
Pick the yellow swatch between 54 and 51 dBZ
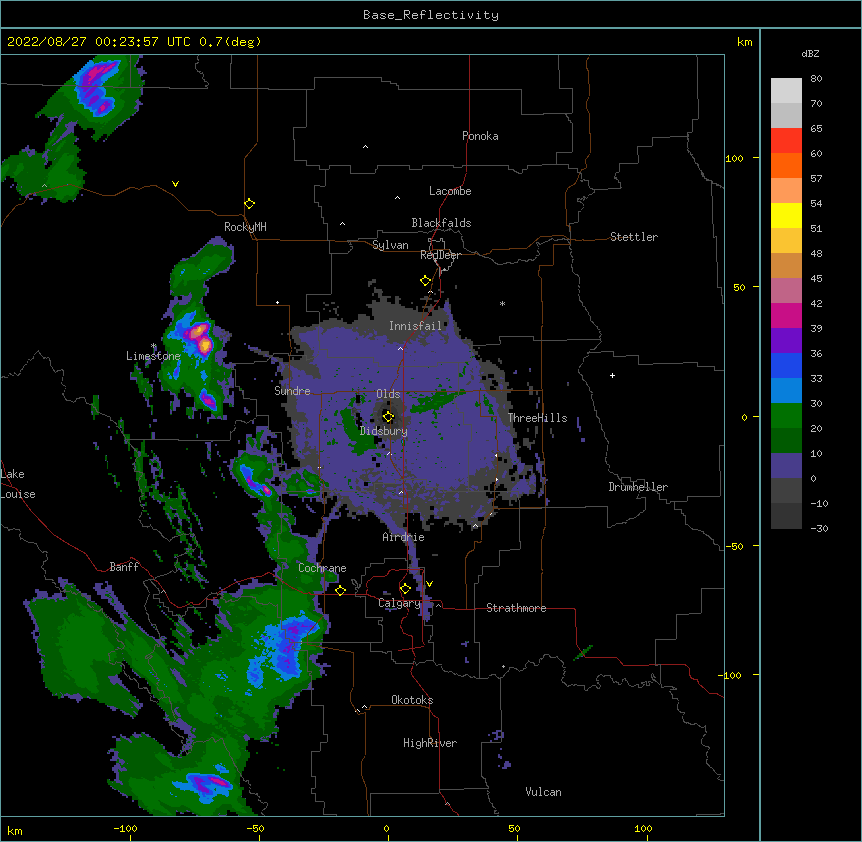tap(786, 215)
